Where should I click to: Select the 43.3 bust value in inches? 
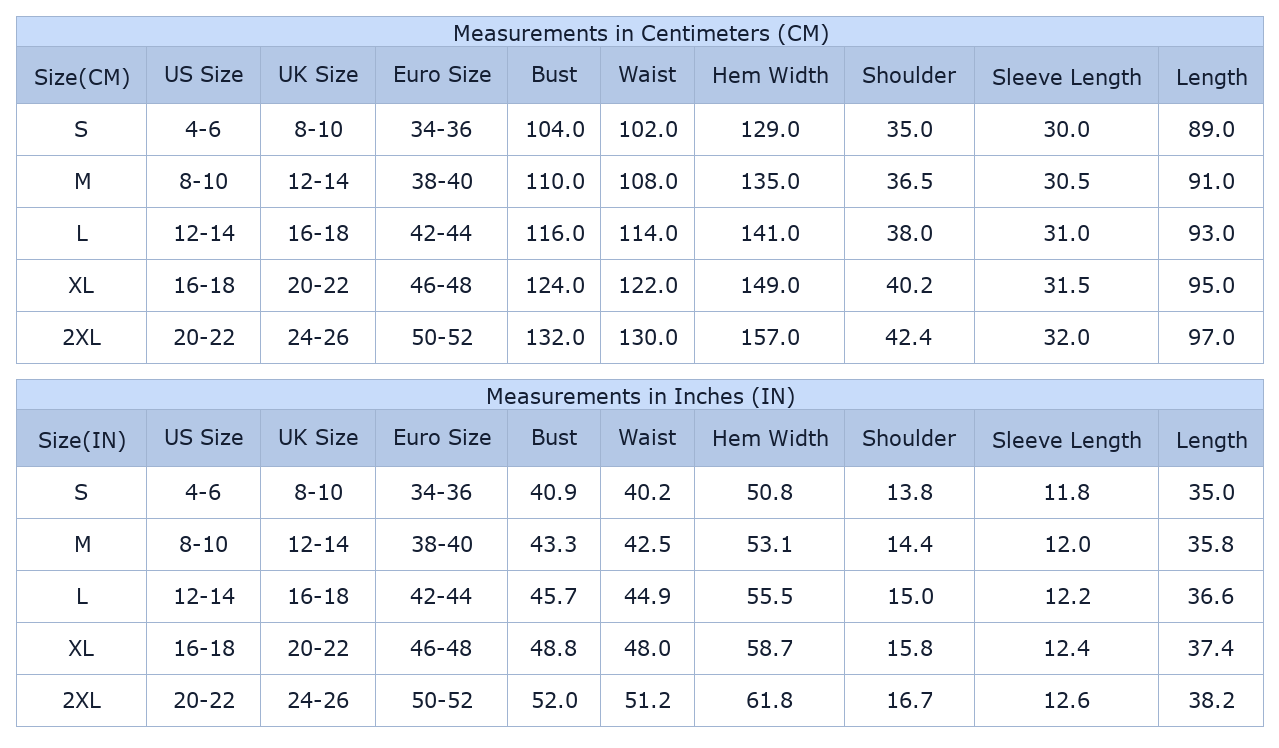(554, 545)
